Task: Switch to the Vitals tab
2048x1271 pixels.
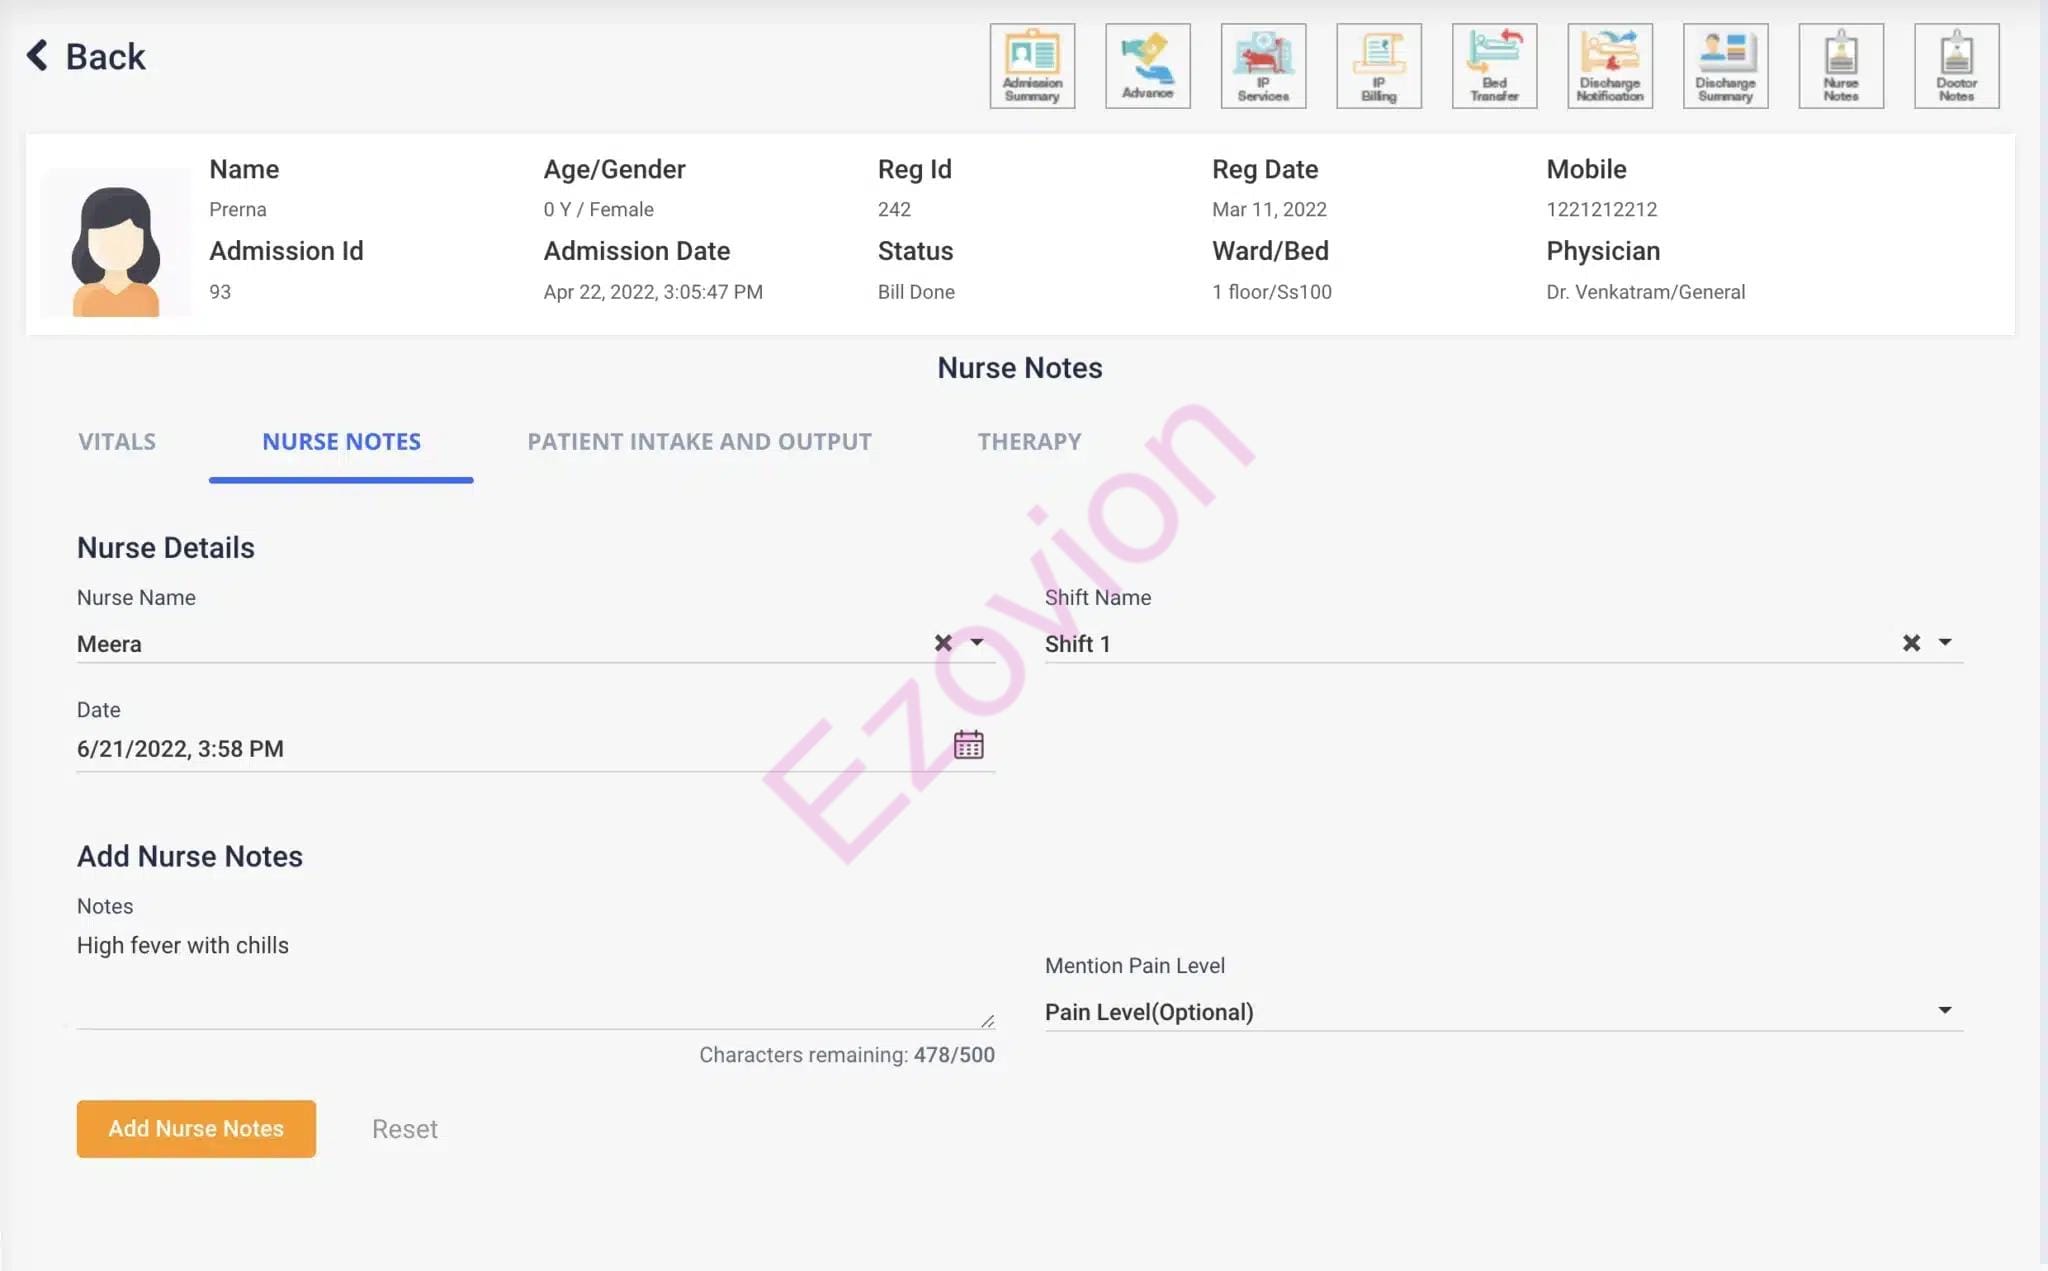Action: 117,442
